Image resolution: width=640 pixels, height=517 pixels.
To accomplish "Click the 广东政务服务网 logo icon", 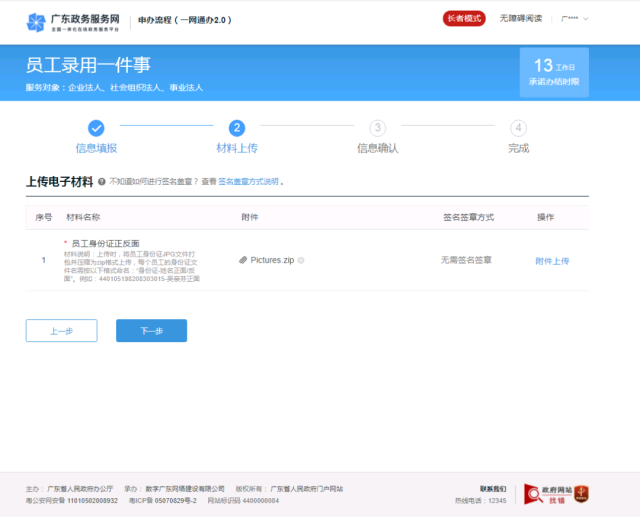I will 36,20.
